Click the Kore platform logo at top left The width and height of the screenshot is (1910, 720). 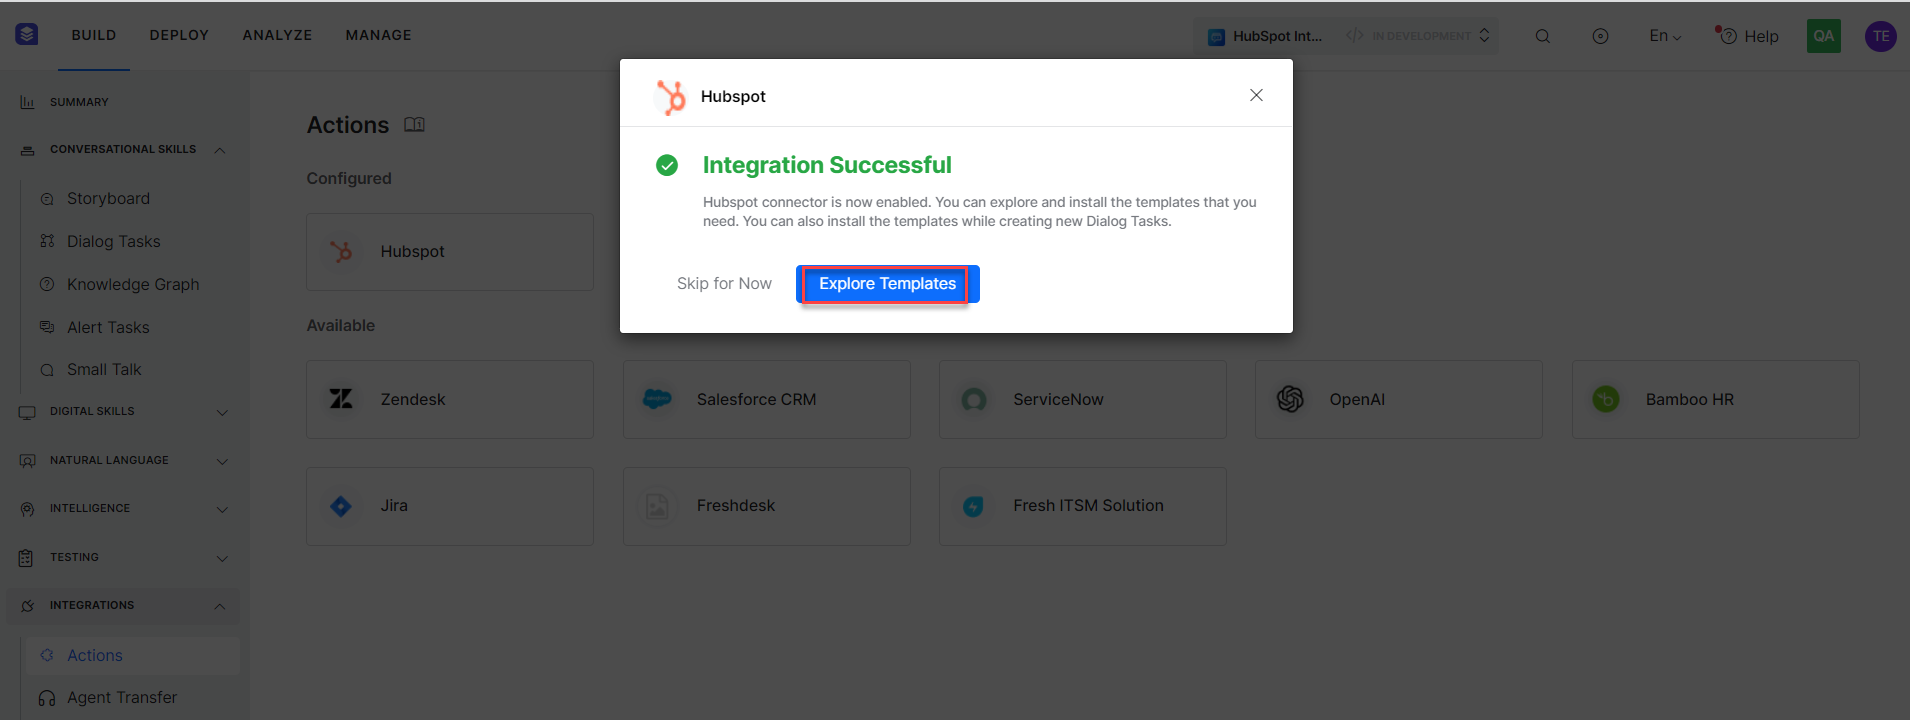tap(27, 35)
